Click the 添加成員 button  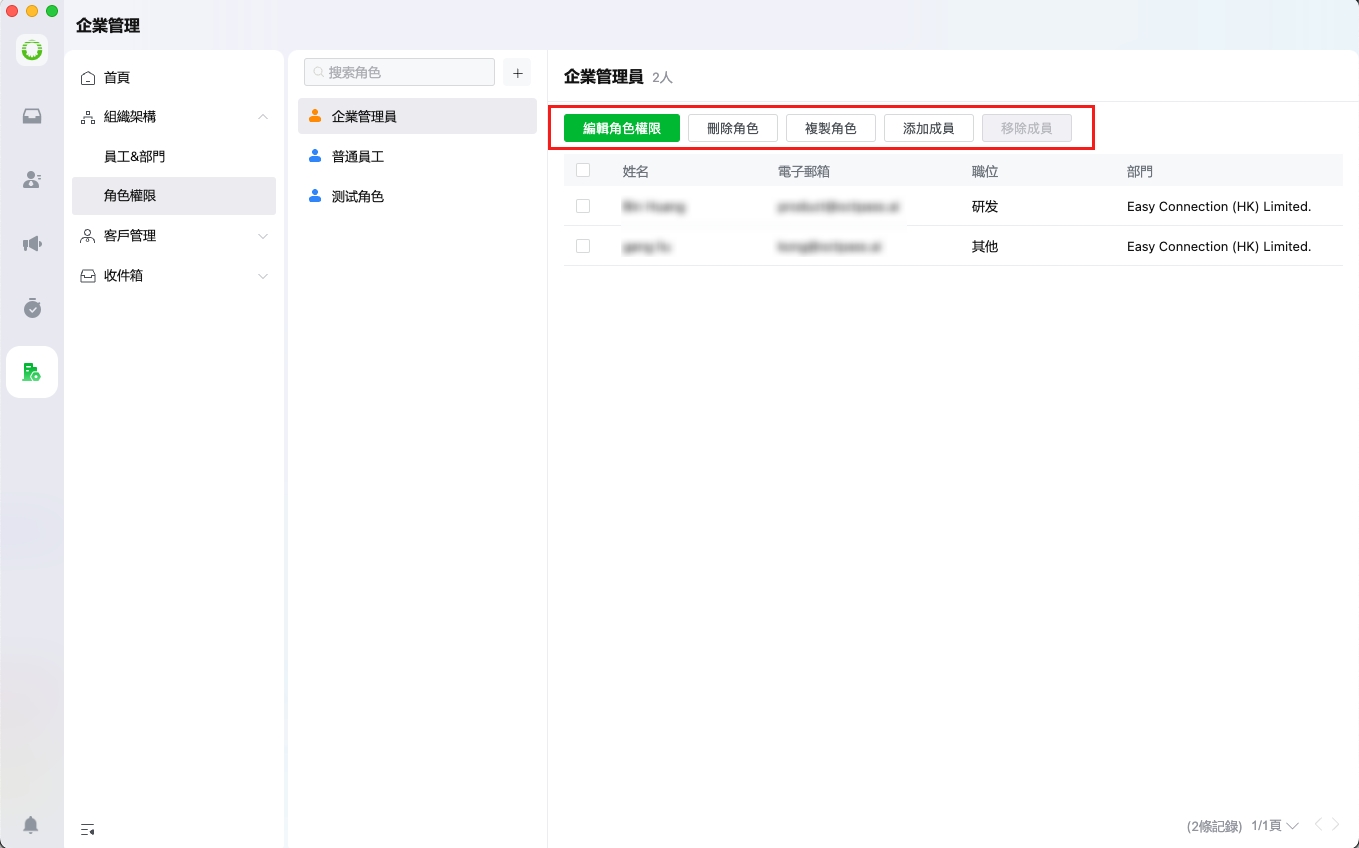[x=928, y=128]
